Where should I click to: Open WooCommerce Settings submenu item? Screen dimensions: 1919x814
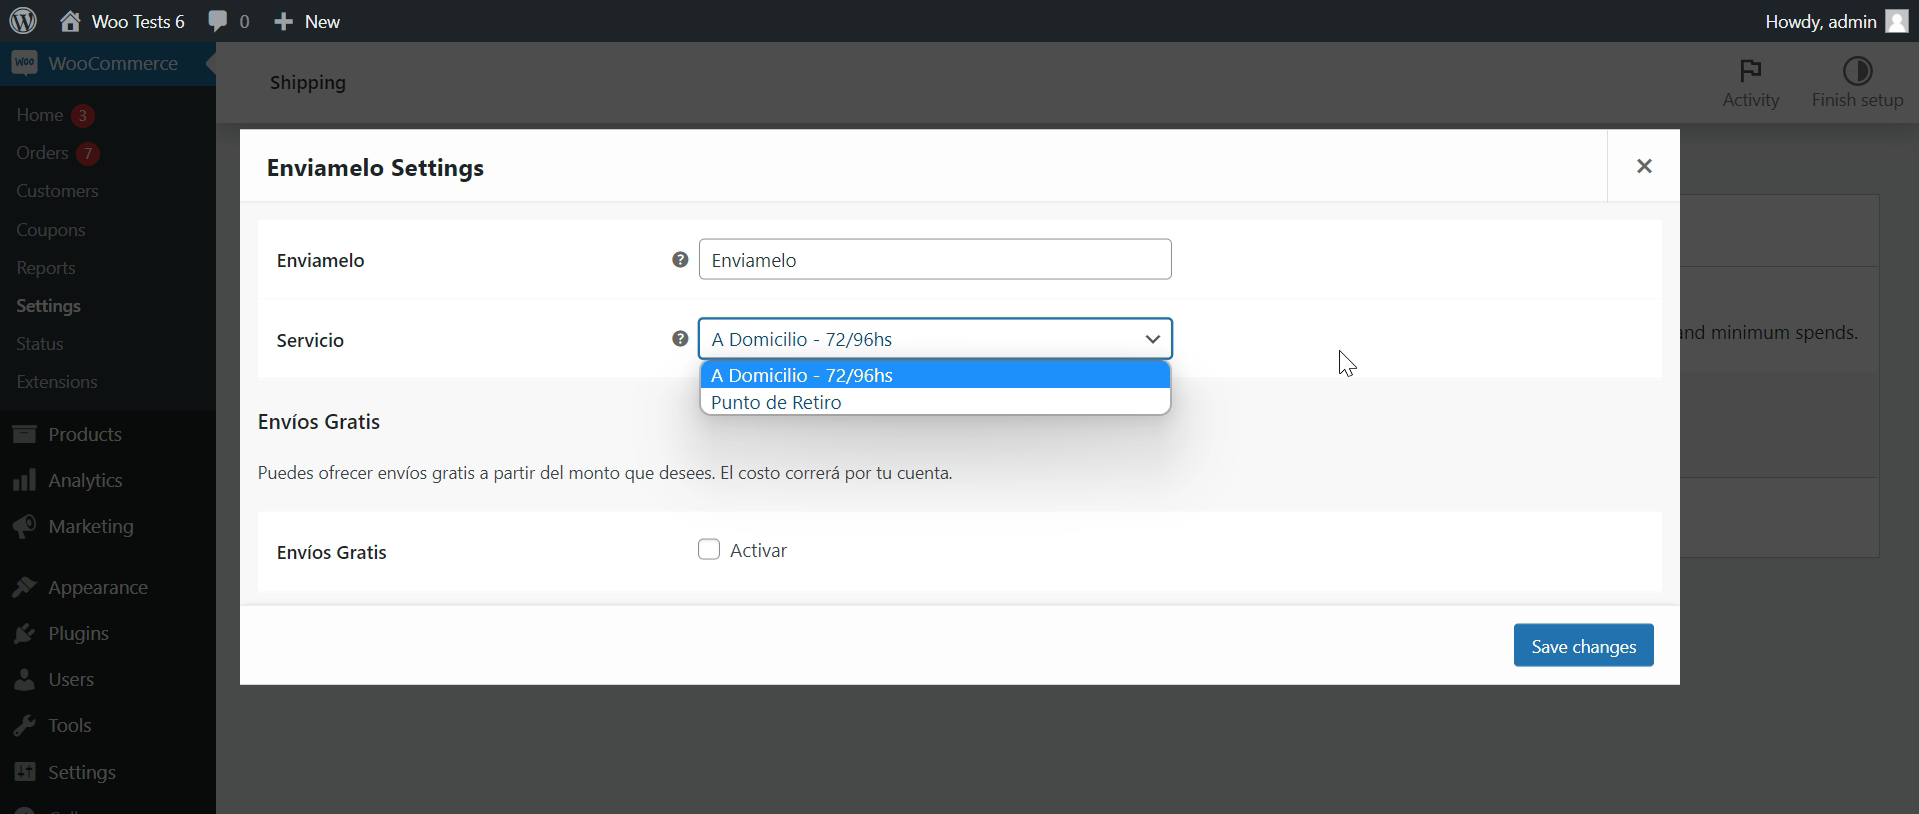[x=48, y=306]
